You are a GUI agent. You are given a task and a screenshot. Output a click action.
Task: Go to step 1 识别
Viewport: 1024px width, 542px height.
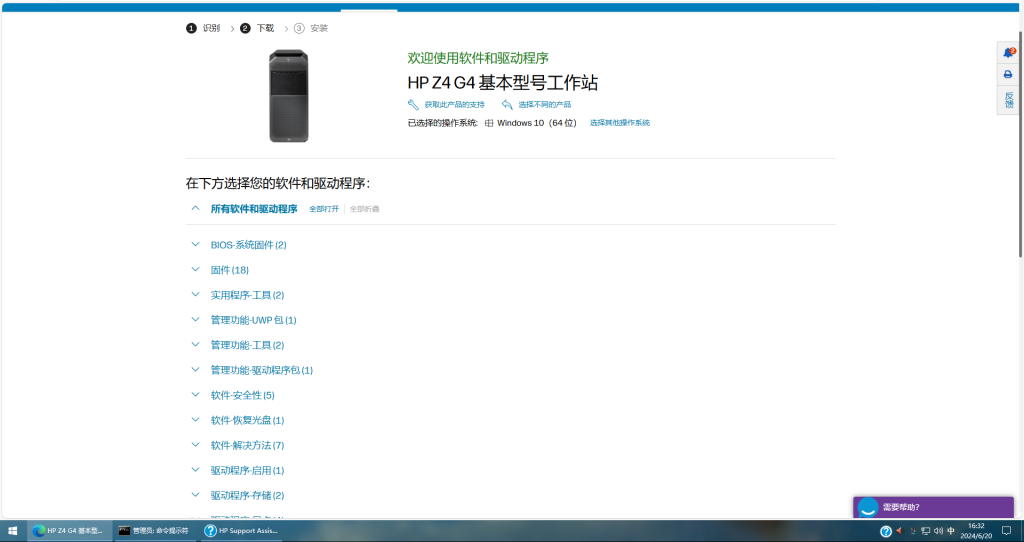(203, 28)
